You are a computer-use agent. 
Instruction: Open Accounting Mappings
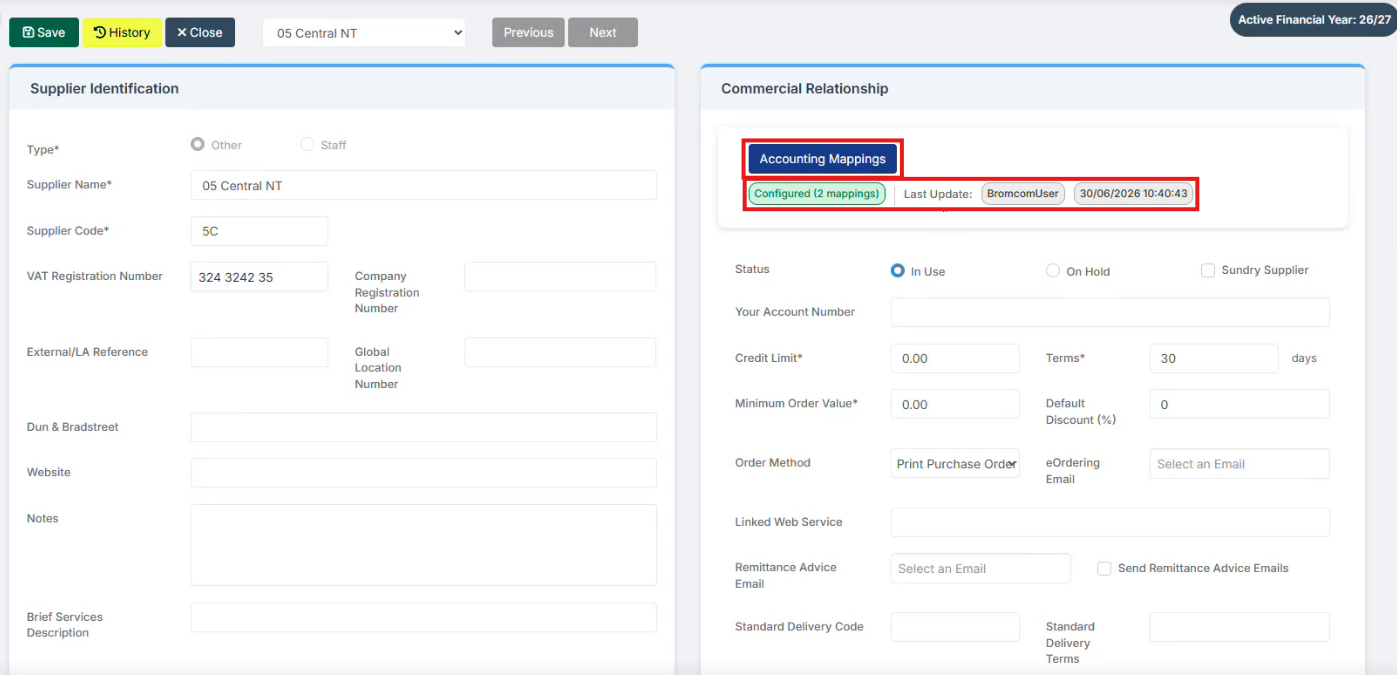822,159
